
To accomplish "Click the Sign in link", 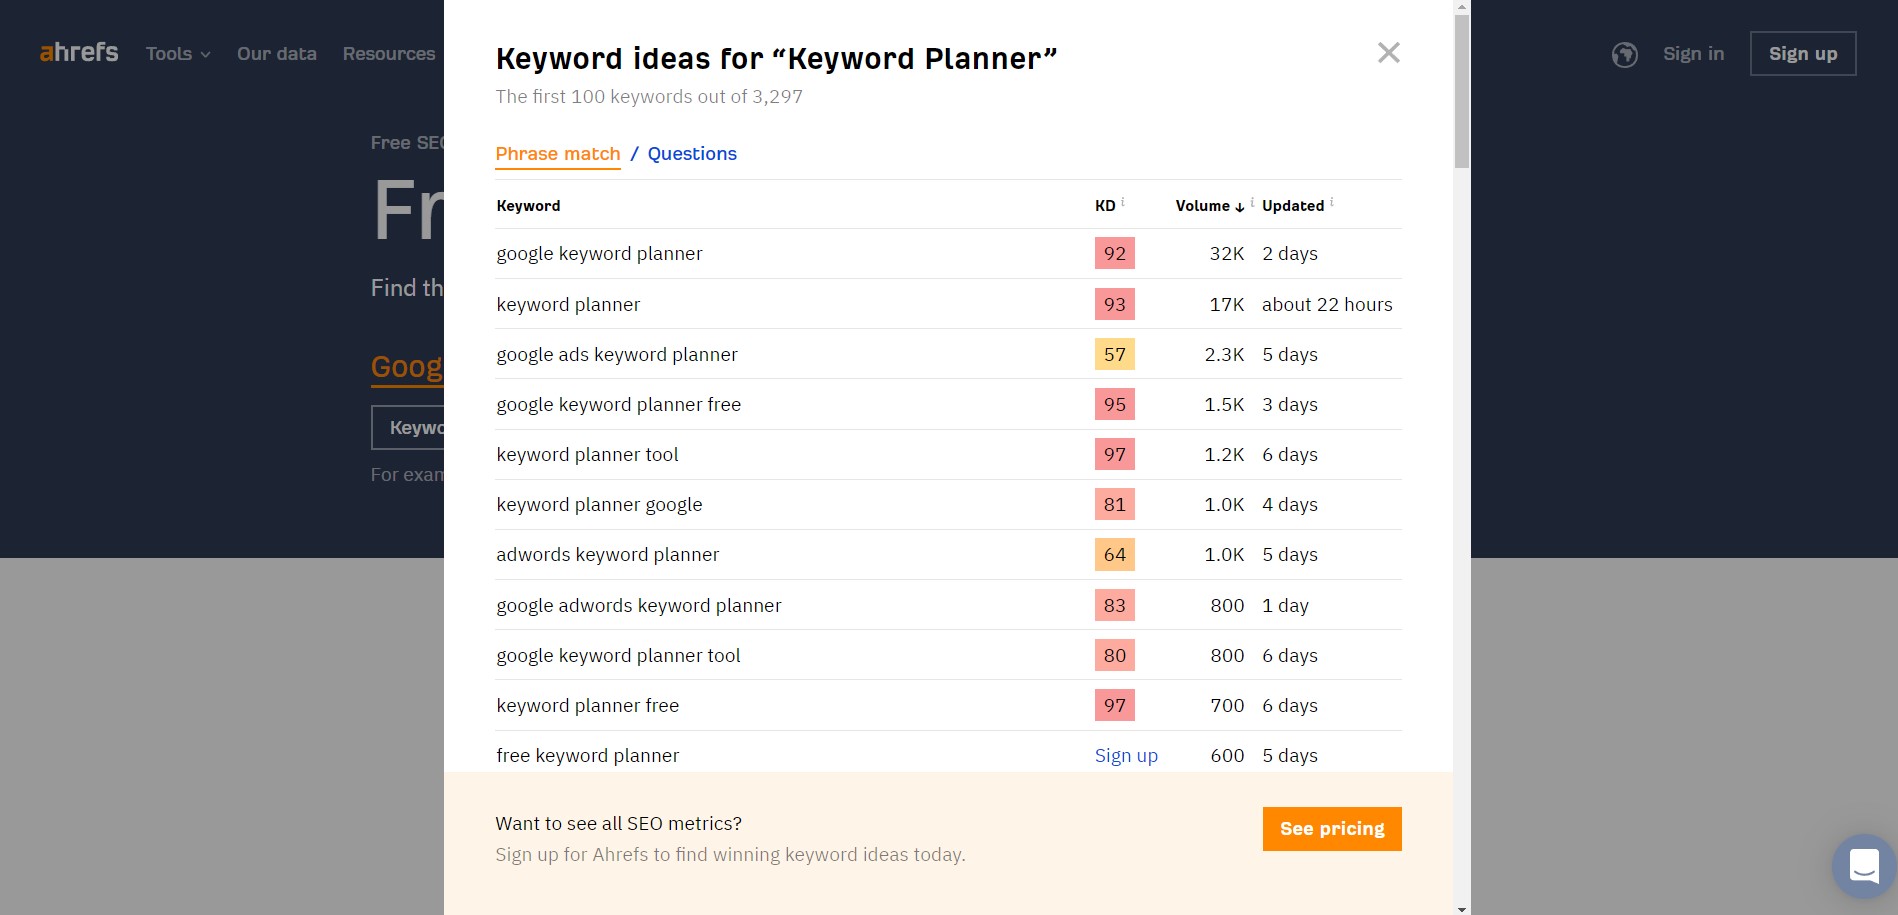I will [1693, 54].
